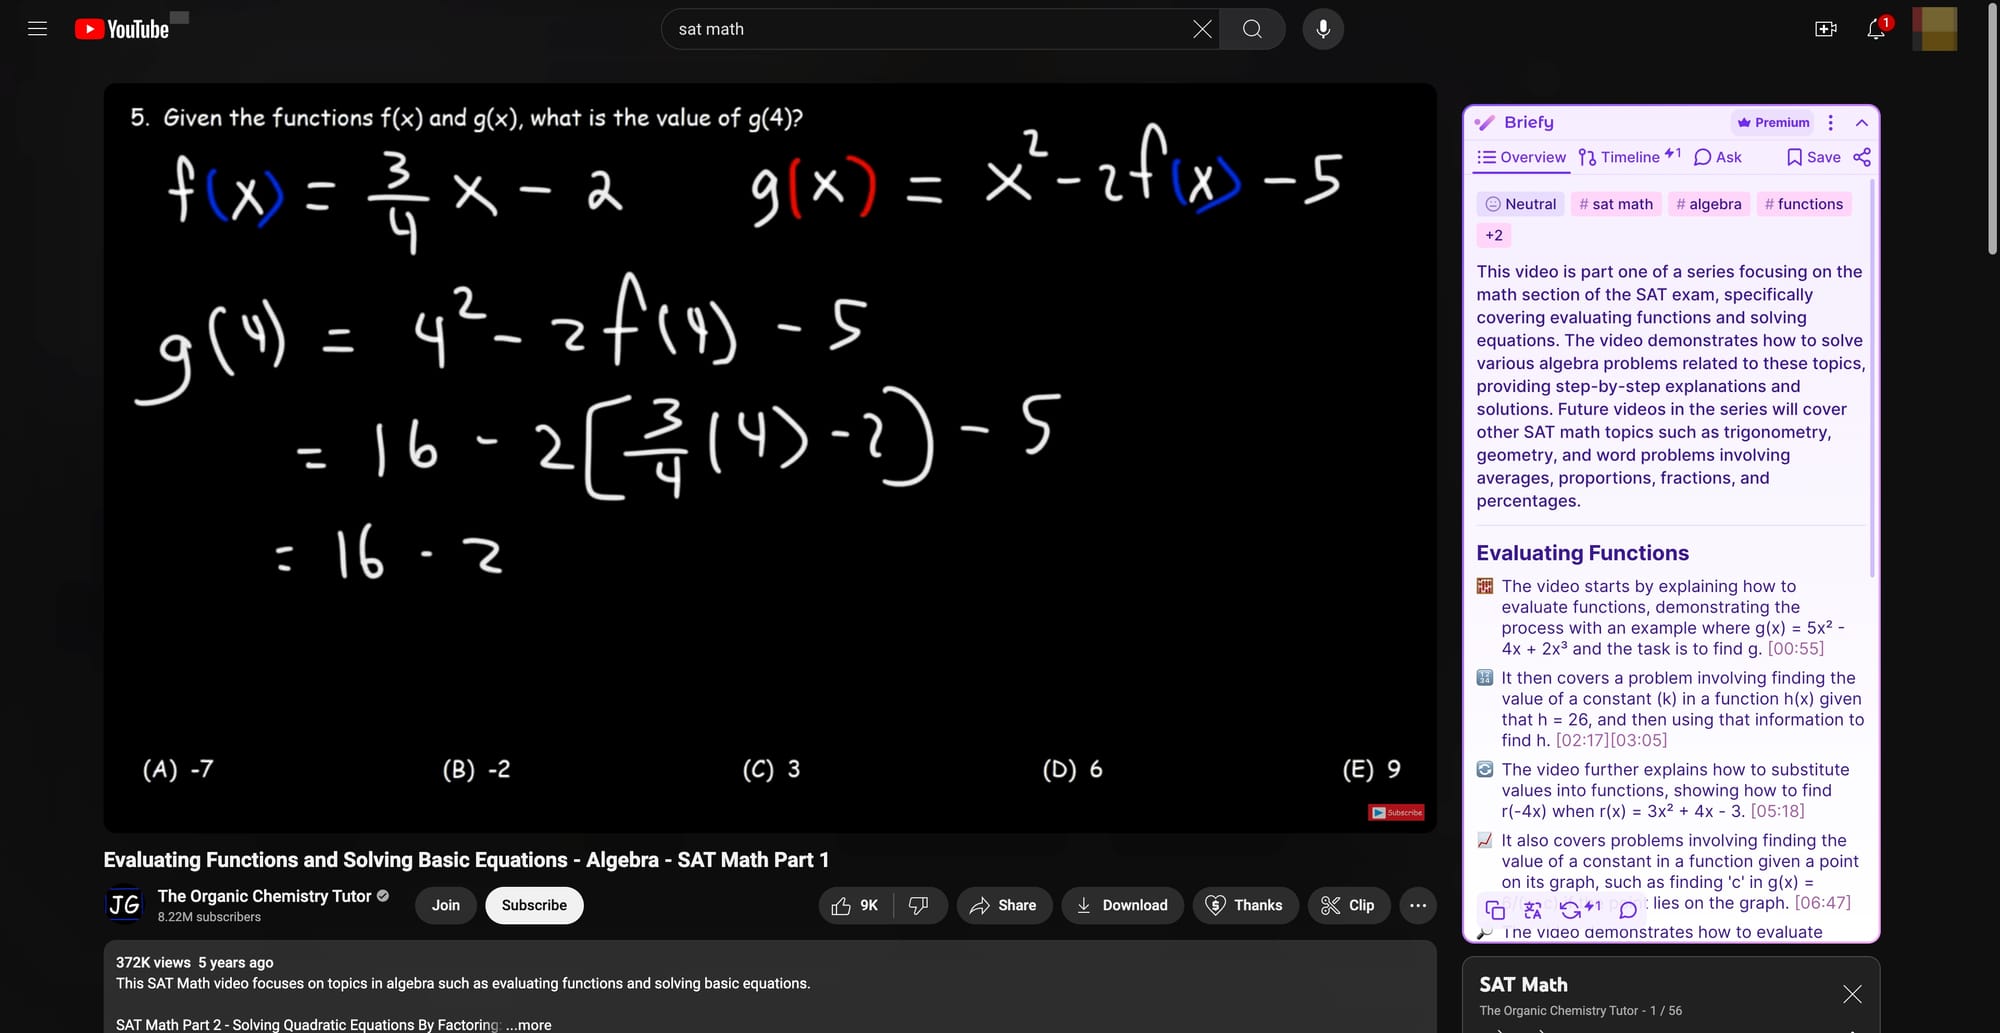Click the Briefy panel scrollbar

1871,380
